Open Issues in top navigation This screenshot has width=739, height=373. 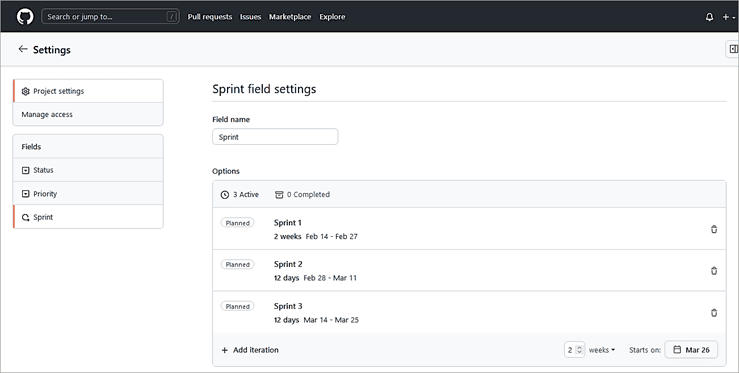pyautogui.click(x=250, y=17)
